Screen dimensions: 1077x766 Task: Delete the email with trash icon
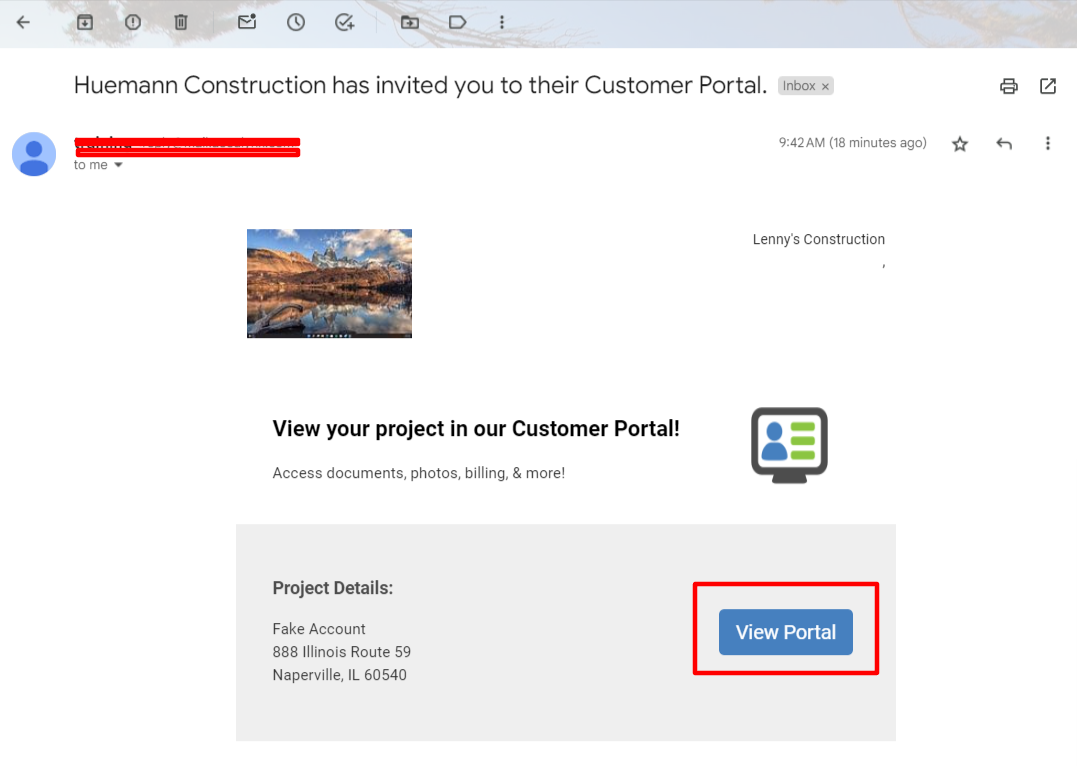(x=181, y=23)
